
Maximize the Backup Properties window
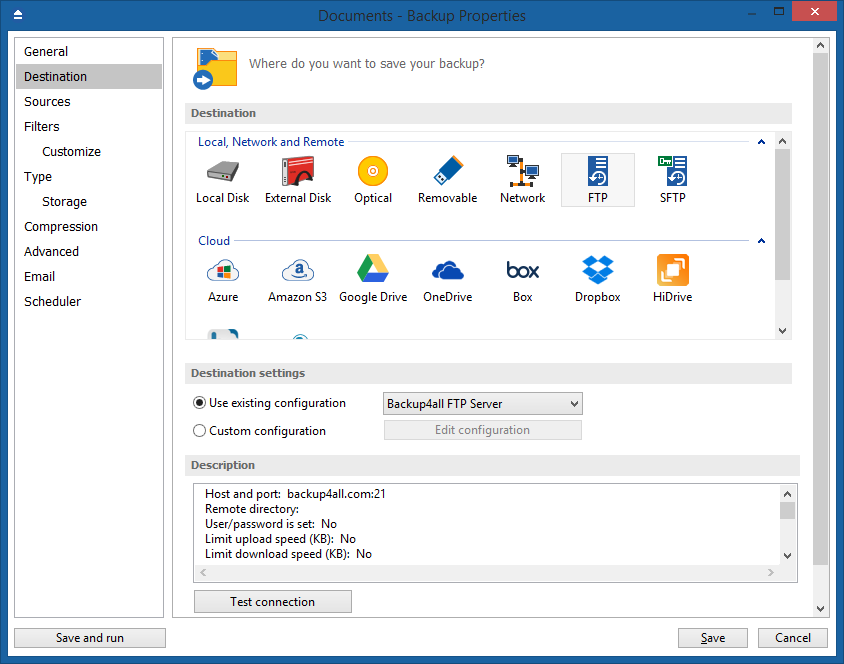tap(778, 11)
